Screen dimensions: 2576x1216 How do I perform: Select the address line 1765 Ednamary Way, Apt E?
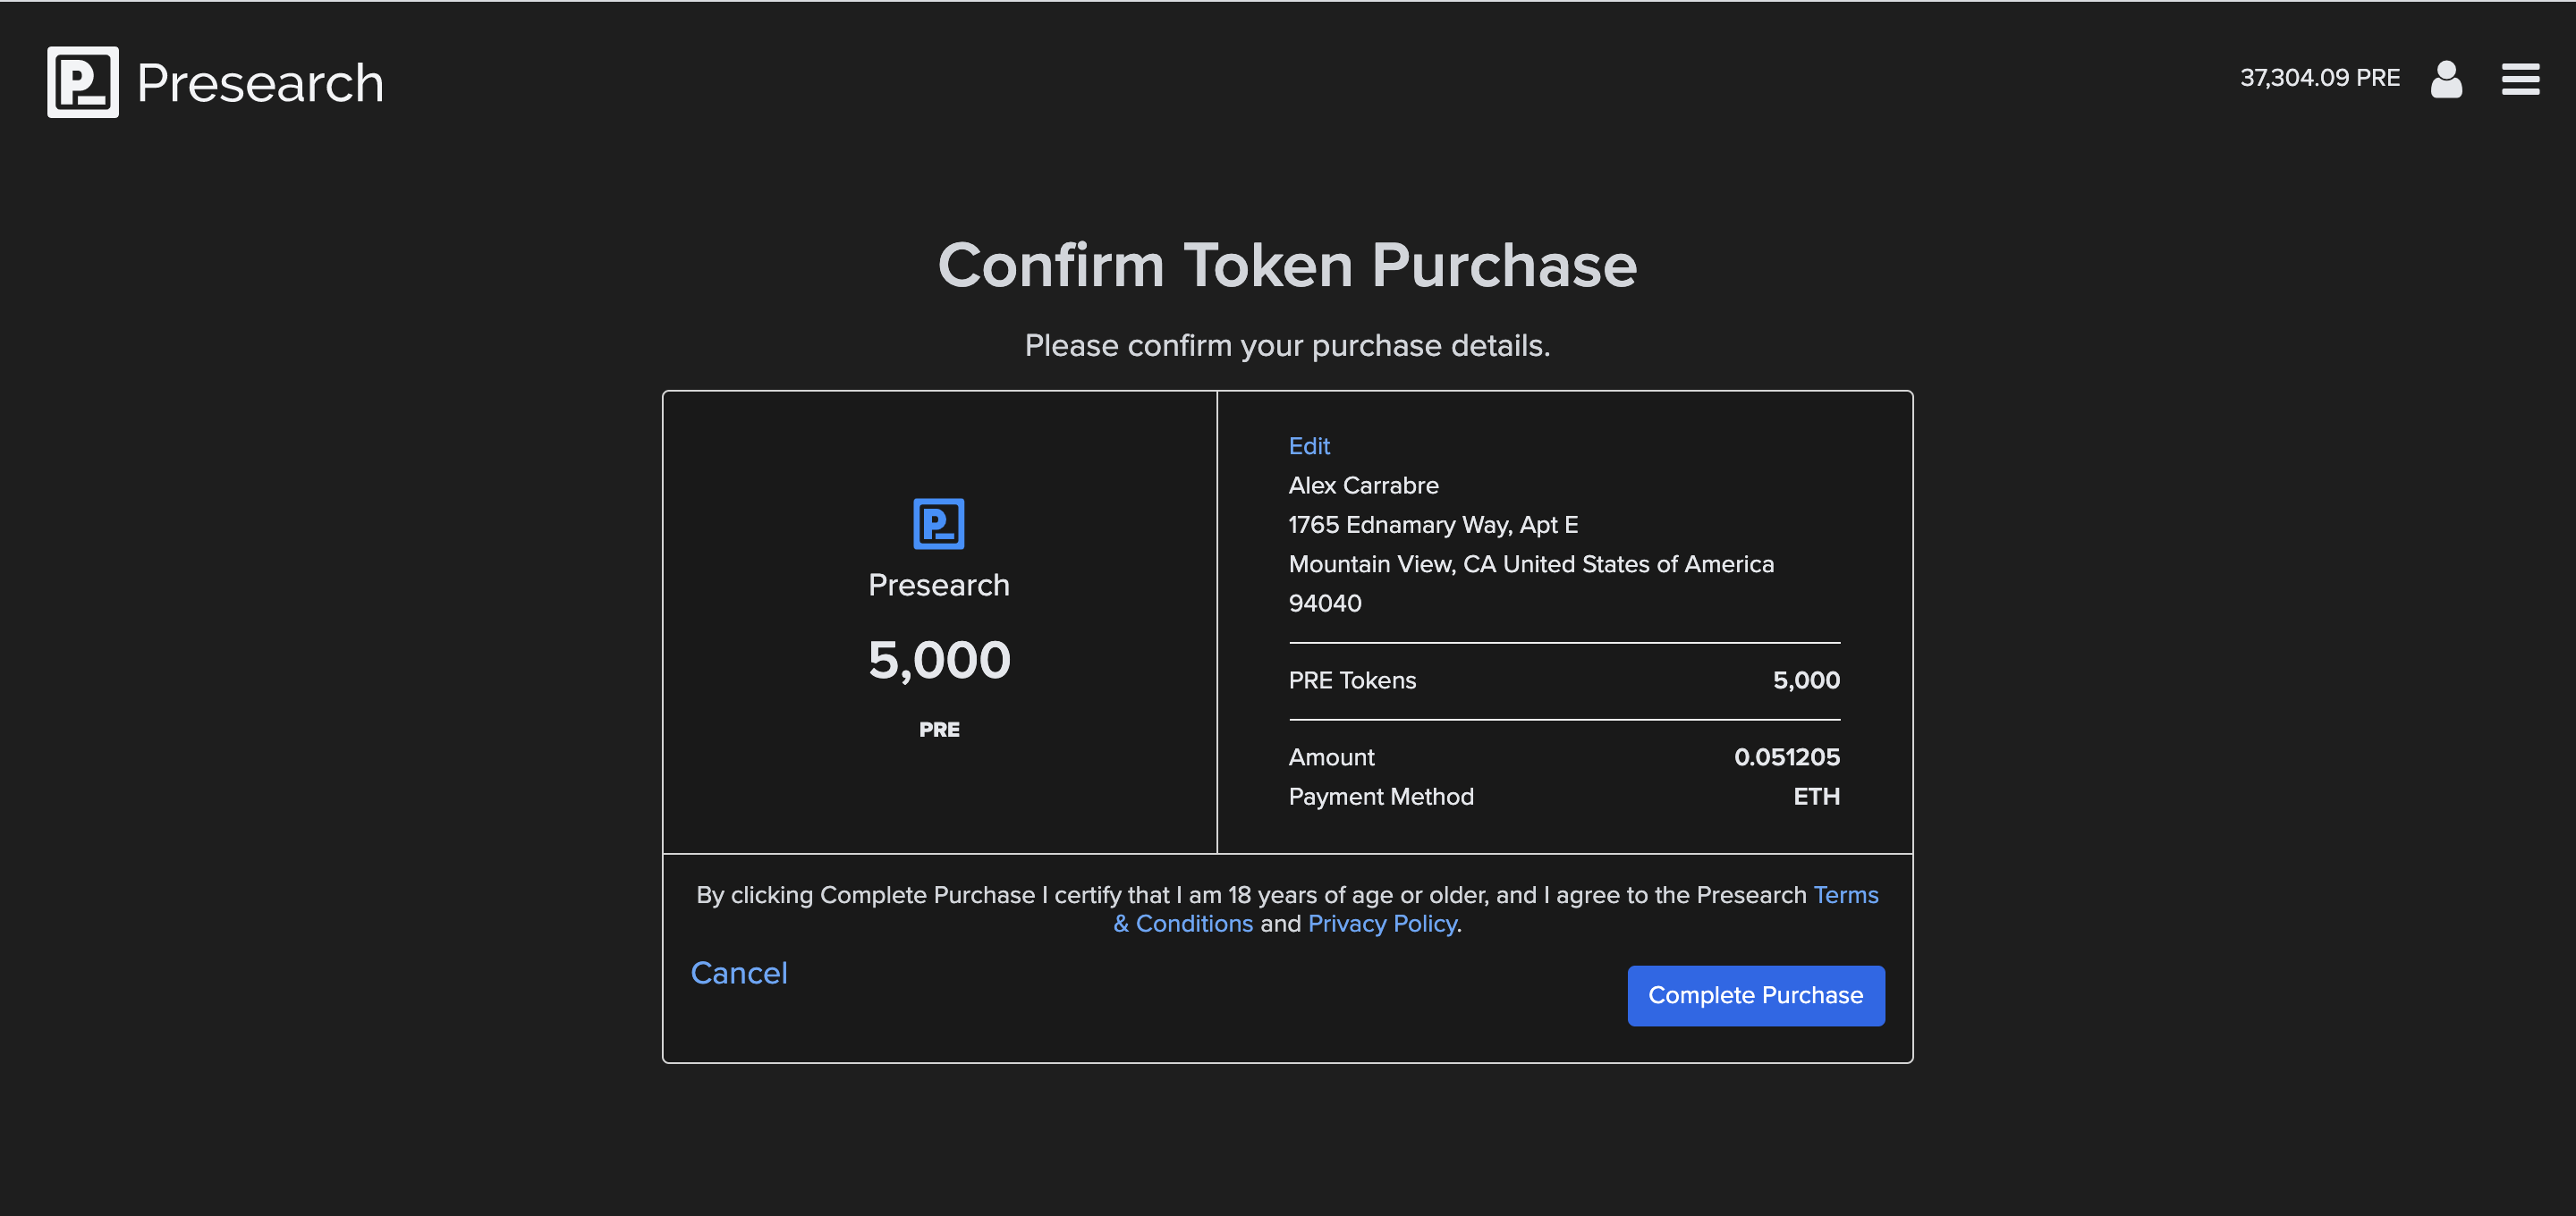coord(1432,525)
